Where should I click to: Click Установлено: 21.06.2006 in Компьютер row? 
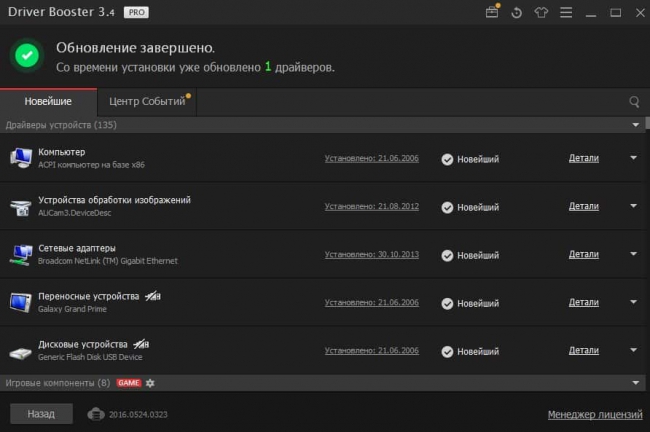coord(372,158)
